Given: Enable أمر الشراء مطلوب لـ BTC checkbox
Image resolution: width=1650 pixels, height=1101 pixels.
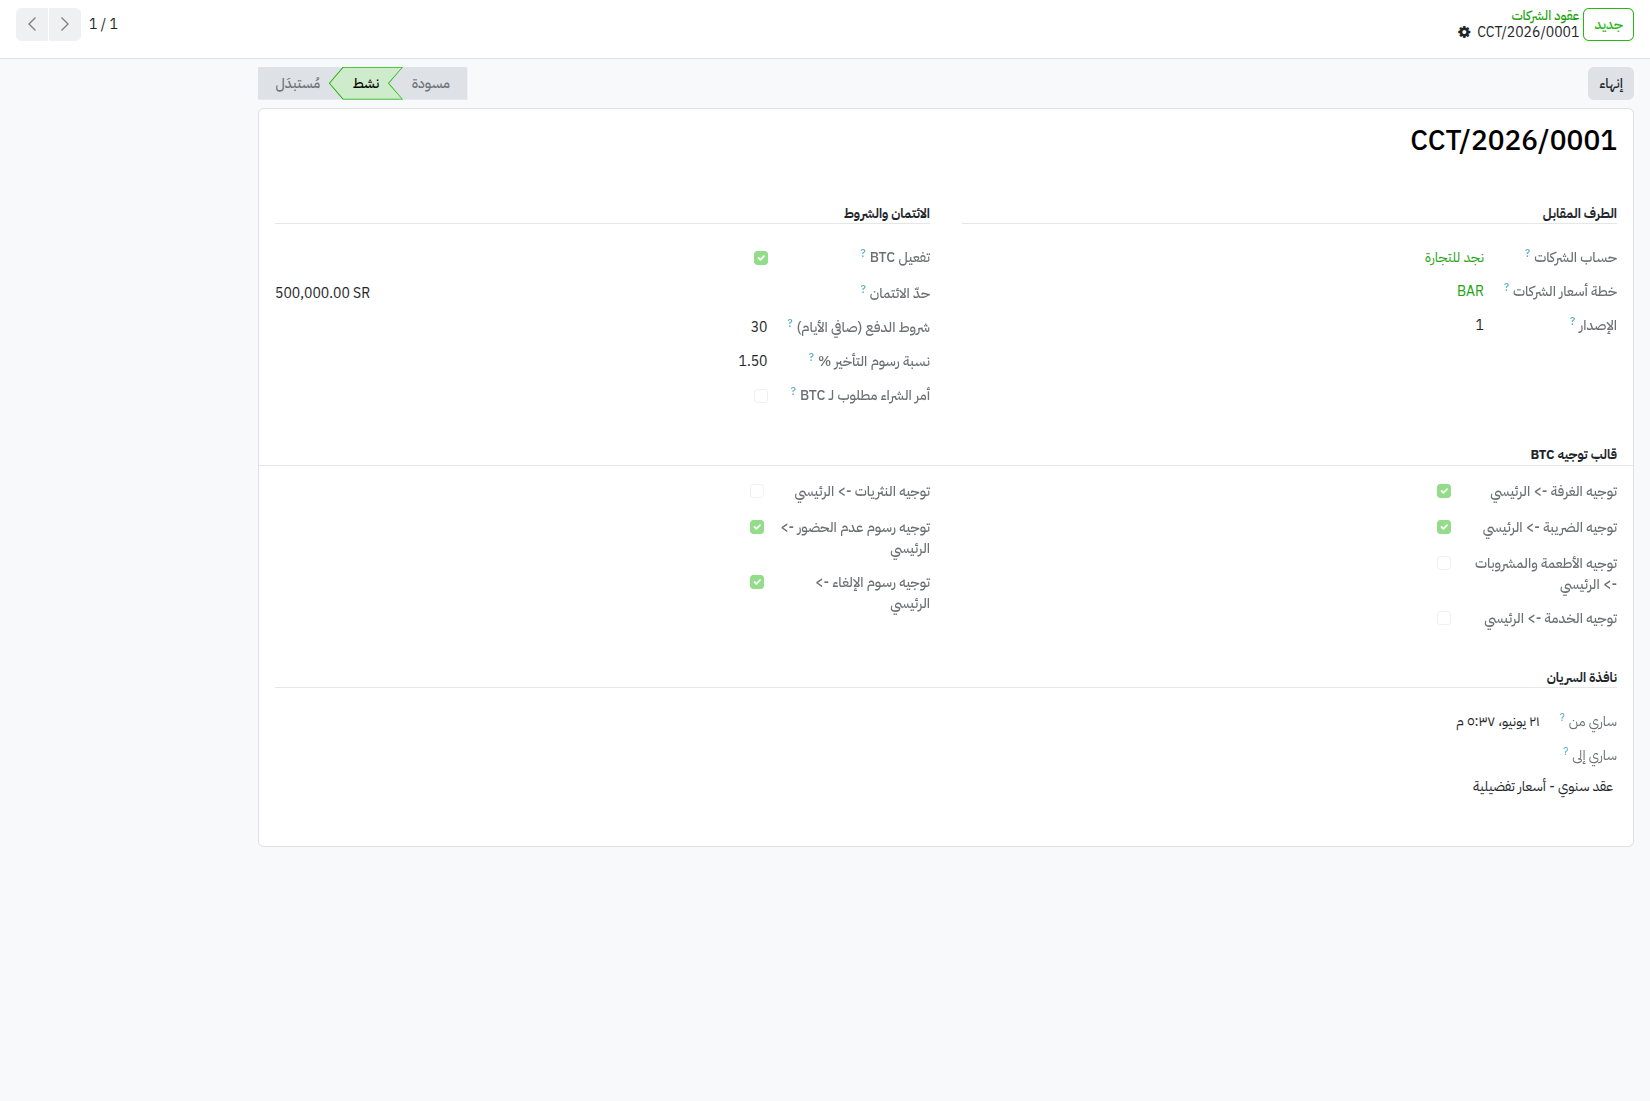Looking at the screenshot, I should coord(761,396).
